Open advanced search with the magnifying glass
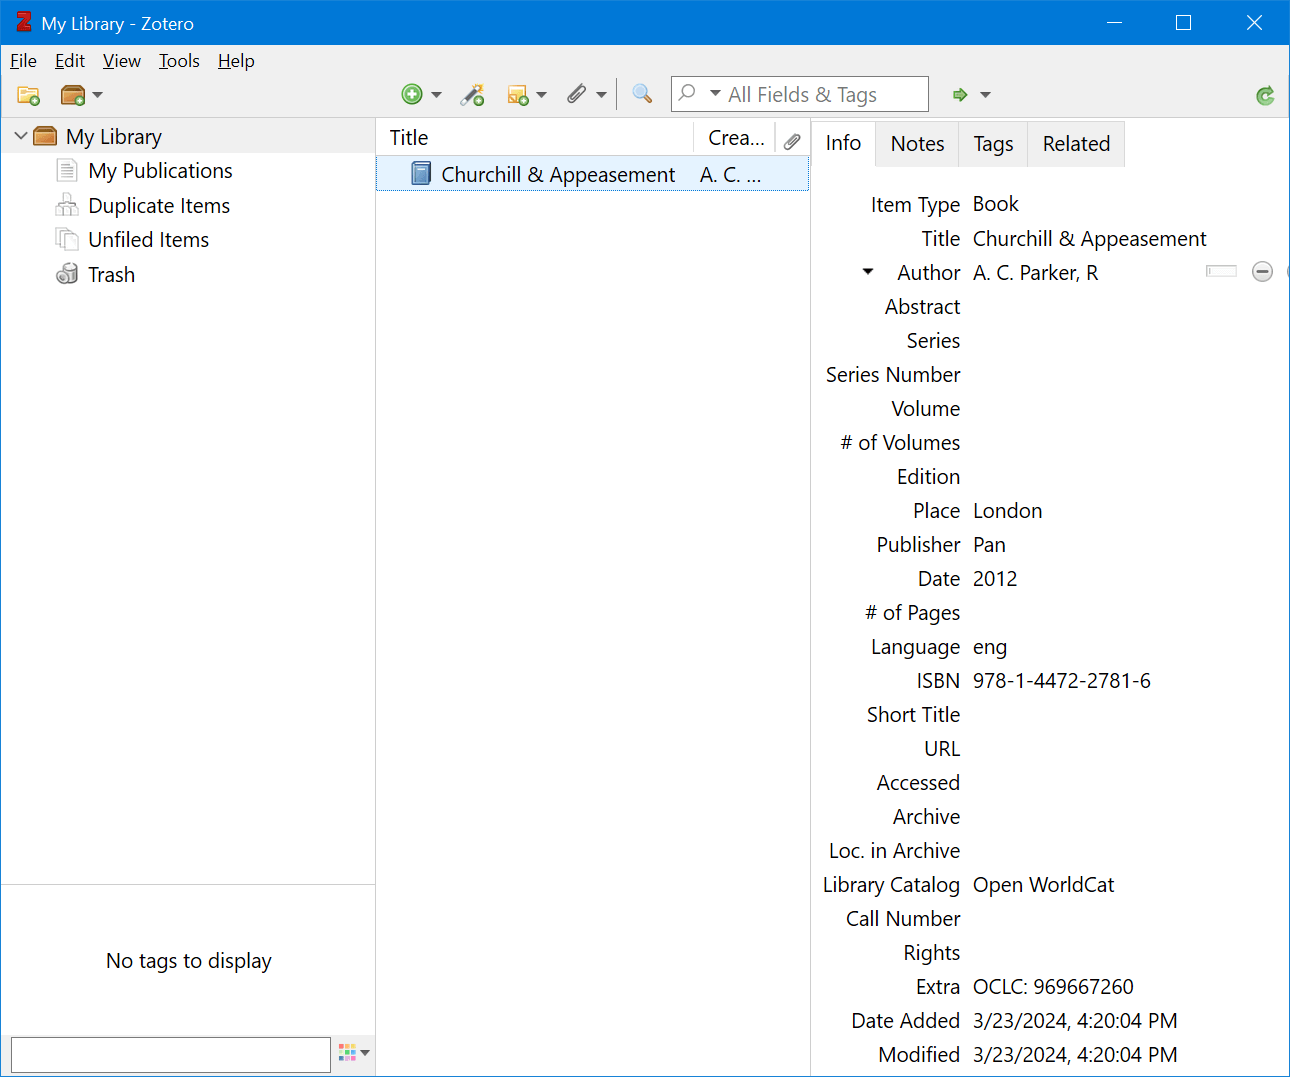The height and width of the screenshot is (1077, 1290). tap(641, 94)
